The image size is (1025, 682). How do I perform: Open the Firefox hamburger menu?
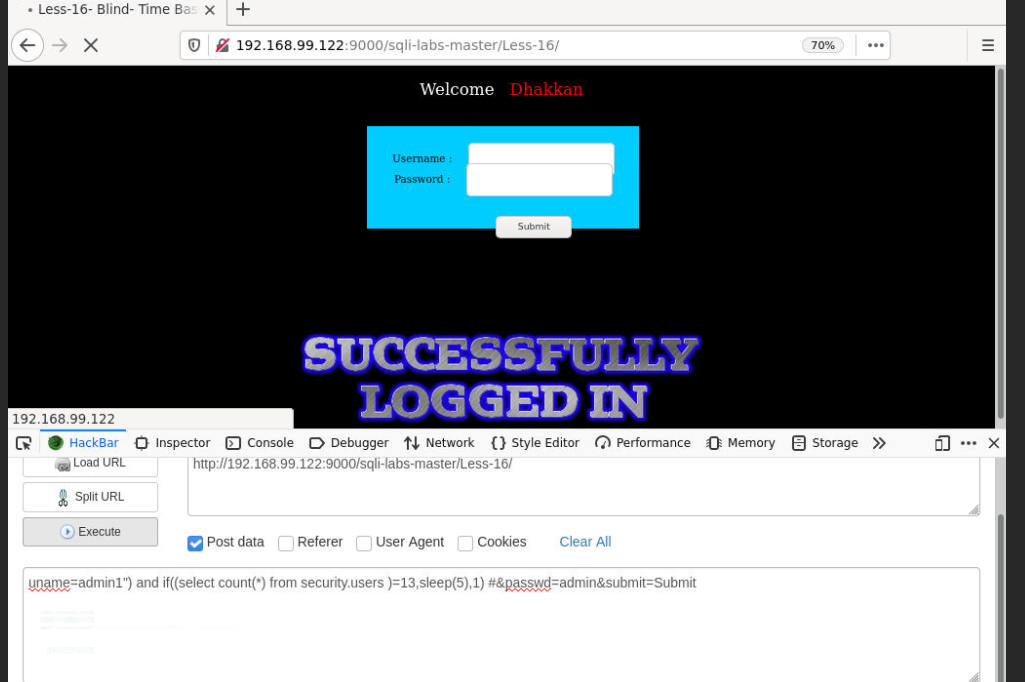tap(988, 45)
